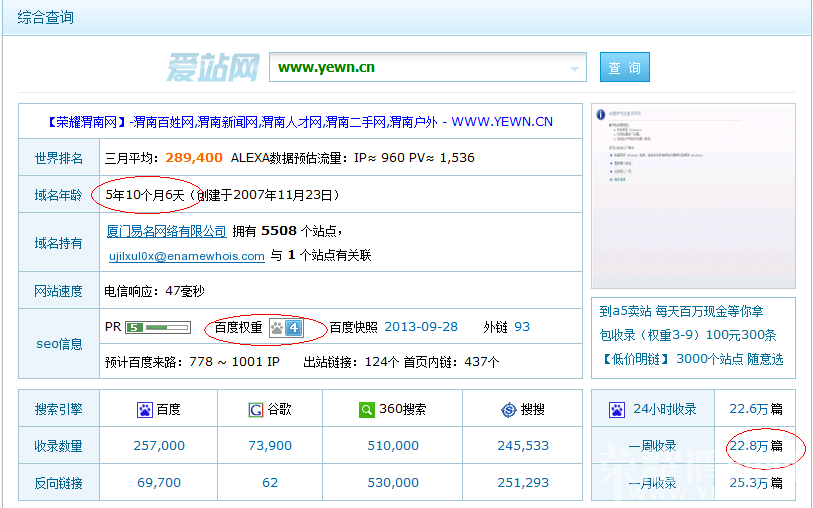813x508 pixels.
Task: Open 到a5卖站 每天百万现金等你拿 ad link
Action: [681, 311]
